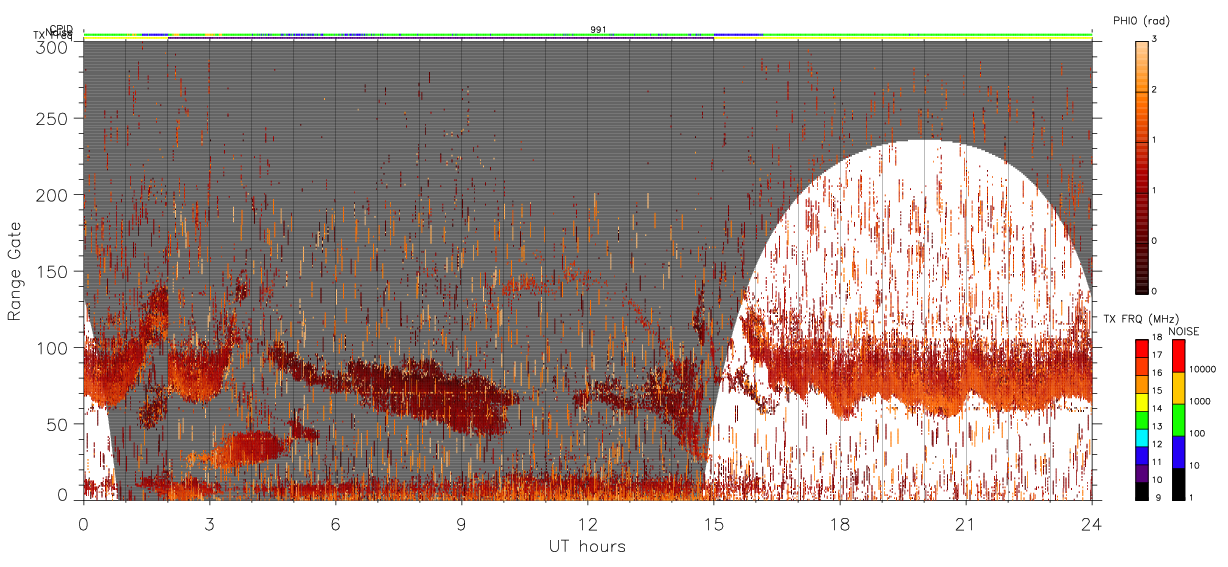Select the cyan 12–13 MHz TX FRQ swatch
1228x567 pixels.
(x=1140, y=437)
